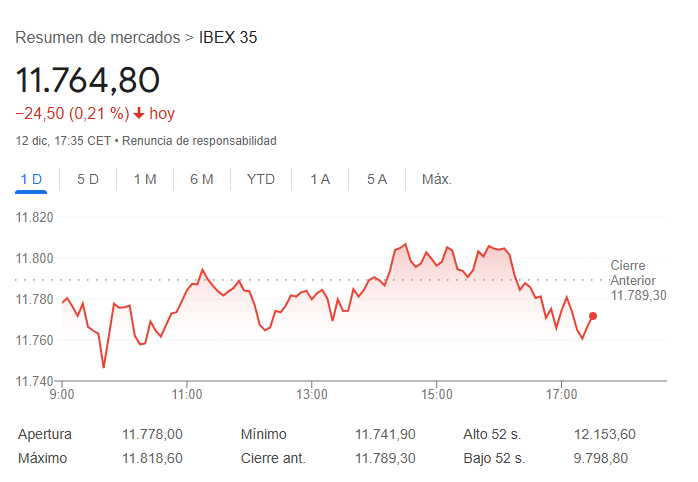The height and width of the screenshot is (482, 698).
Task: Click the red down arrow icon
Action: tap(139, 114)
